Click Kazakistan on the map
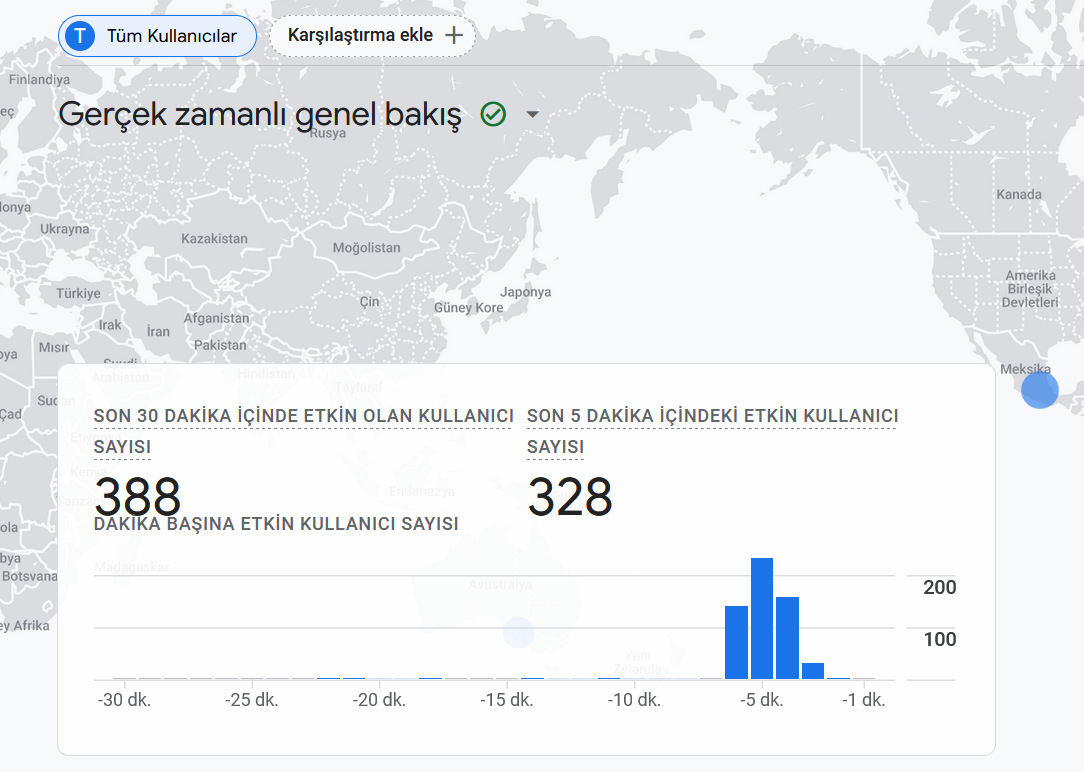 pos(214,238)
